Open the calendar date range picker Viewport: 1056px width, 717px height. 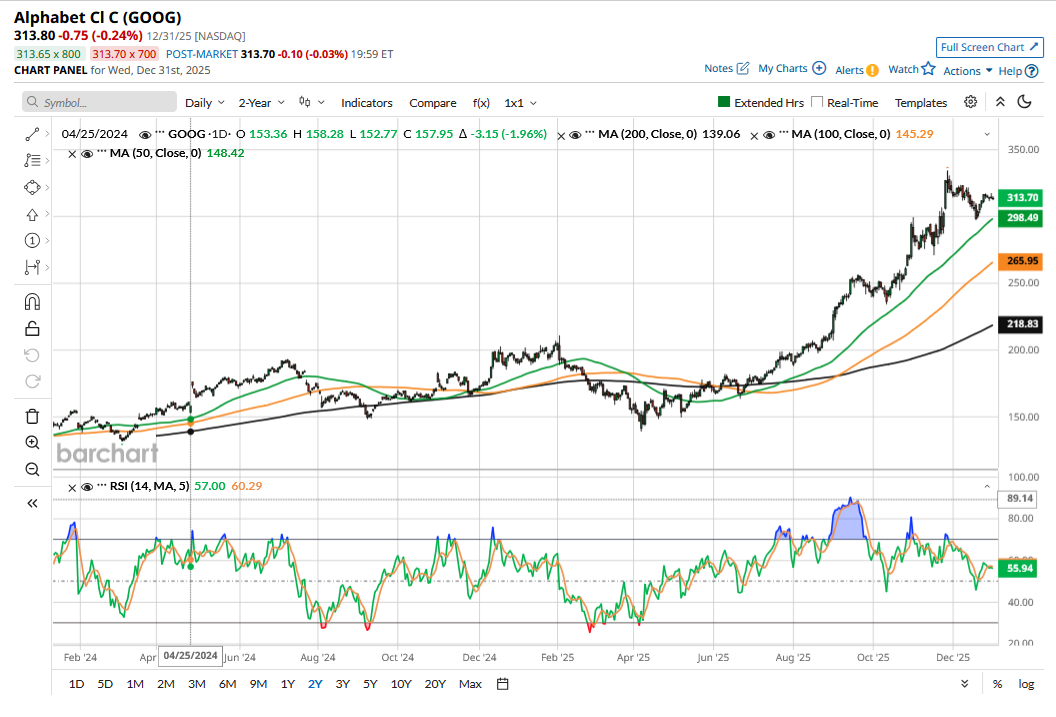(x=503, y=684)
